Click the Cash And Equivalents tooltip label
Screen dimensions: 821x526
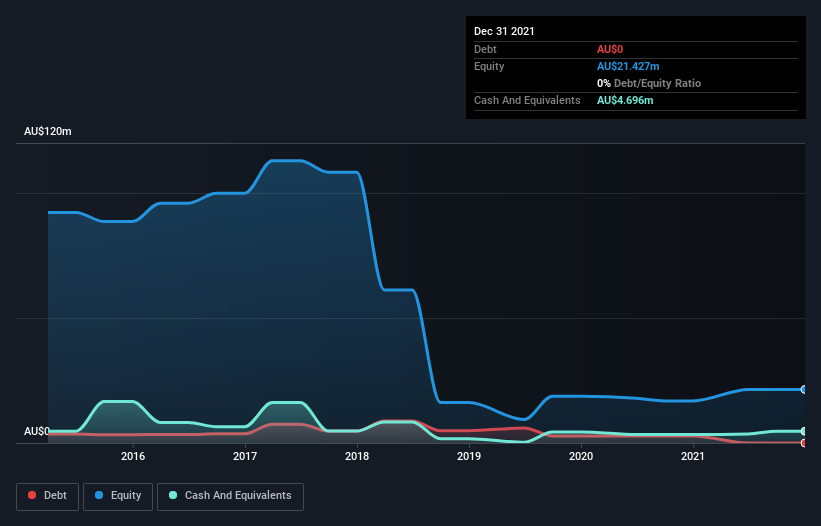point(527,100)
